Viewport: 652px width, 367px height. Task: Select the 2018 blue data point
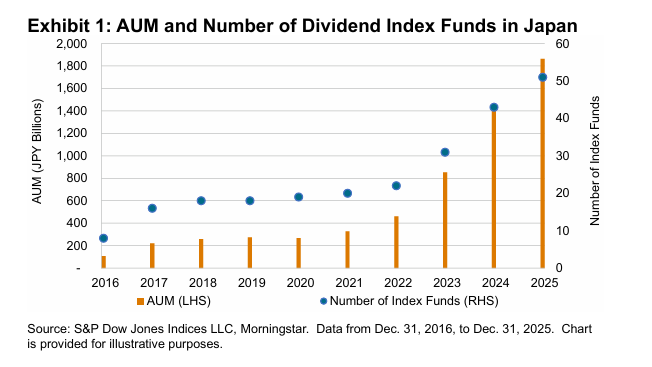(x=201, y=201)
